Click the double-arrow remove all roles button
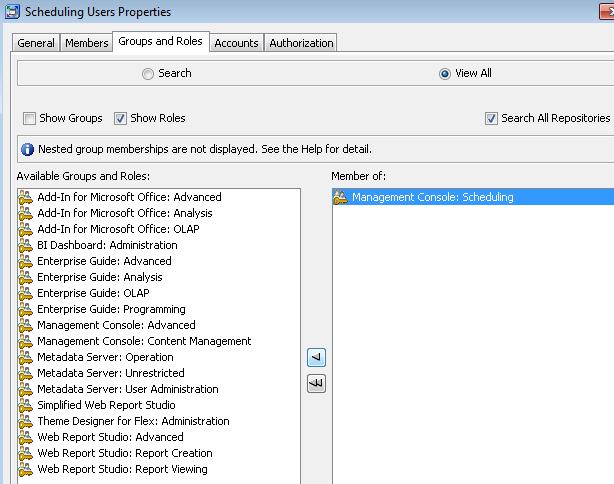The height and width of the screenshot is (484, 614). 316,384
